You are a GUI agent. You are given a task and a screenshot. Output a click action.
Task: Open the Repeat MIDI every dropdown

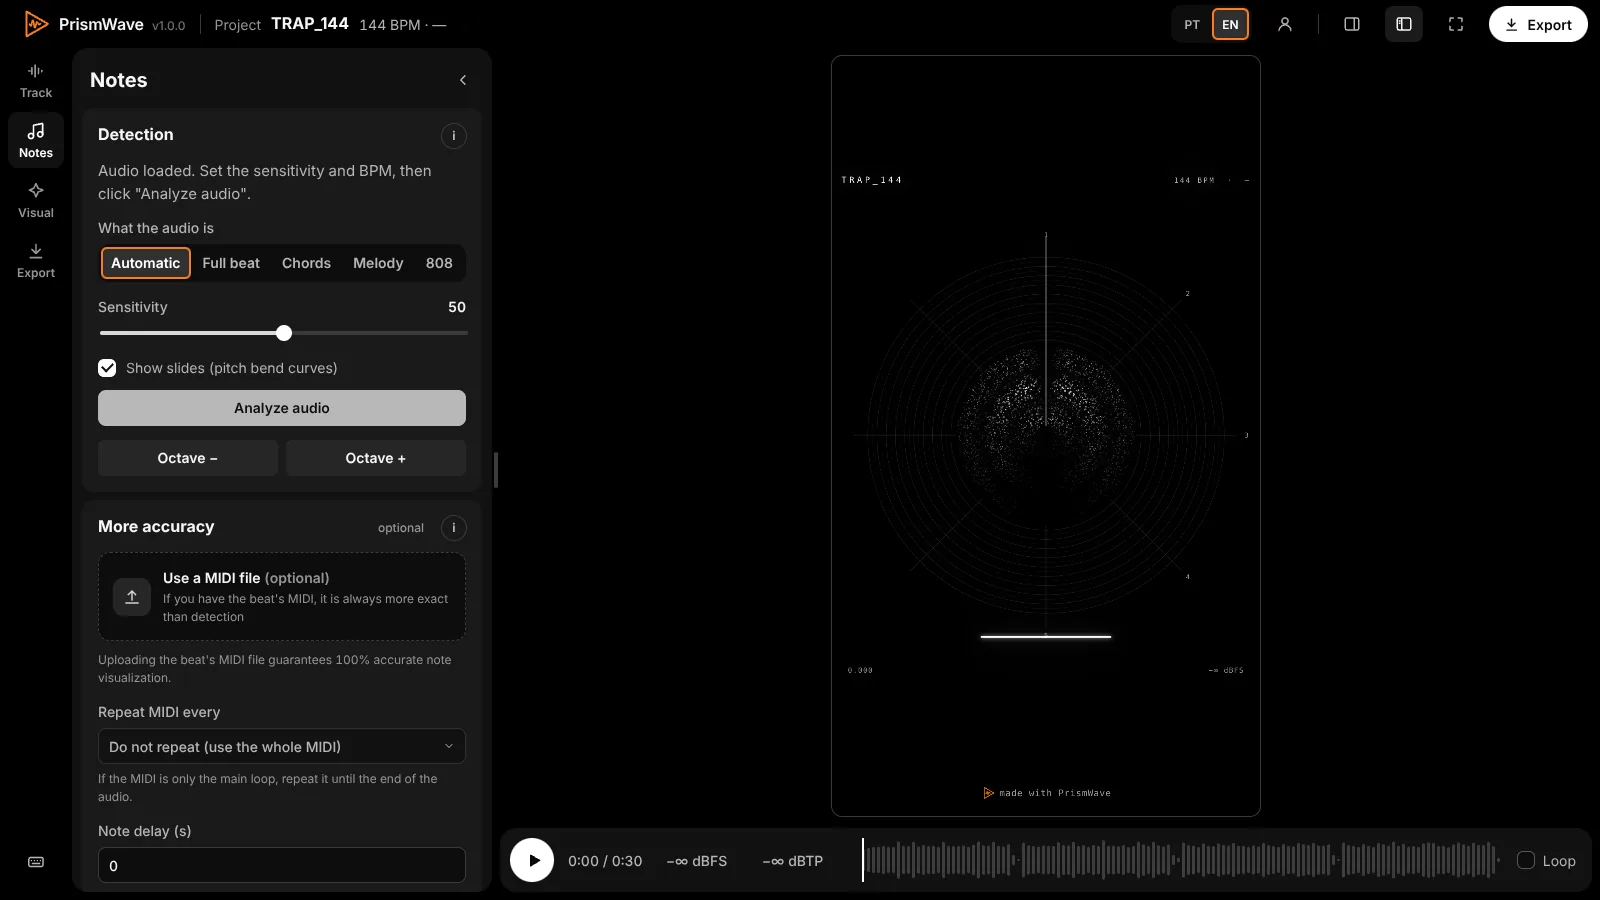282,747
